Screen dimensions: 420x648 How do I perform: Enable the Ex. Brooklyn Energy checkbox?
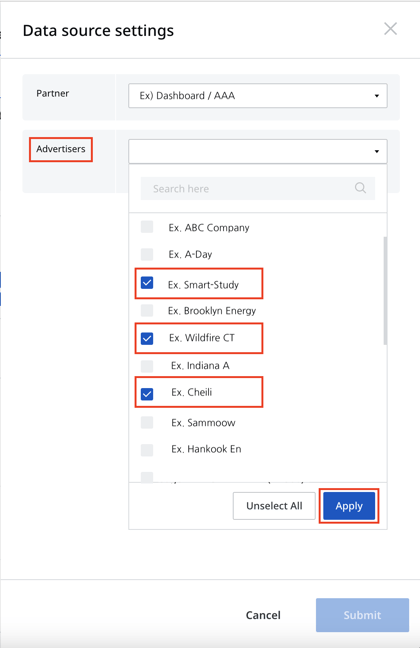147,310
